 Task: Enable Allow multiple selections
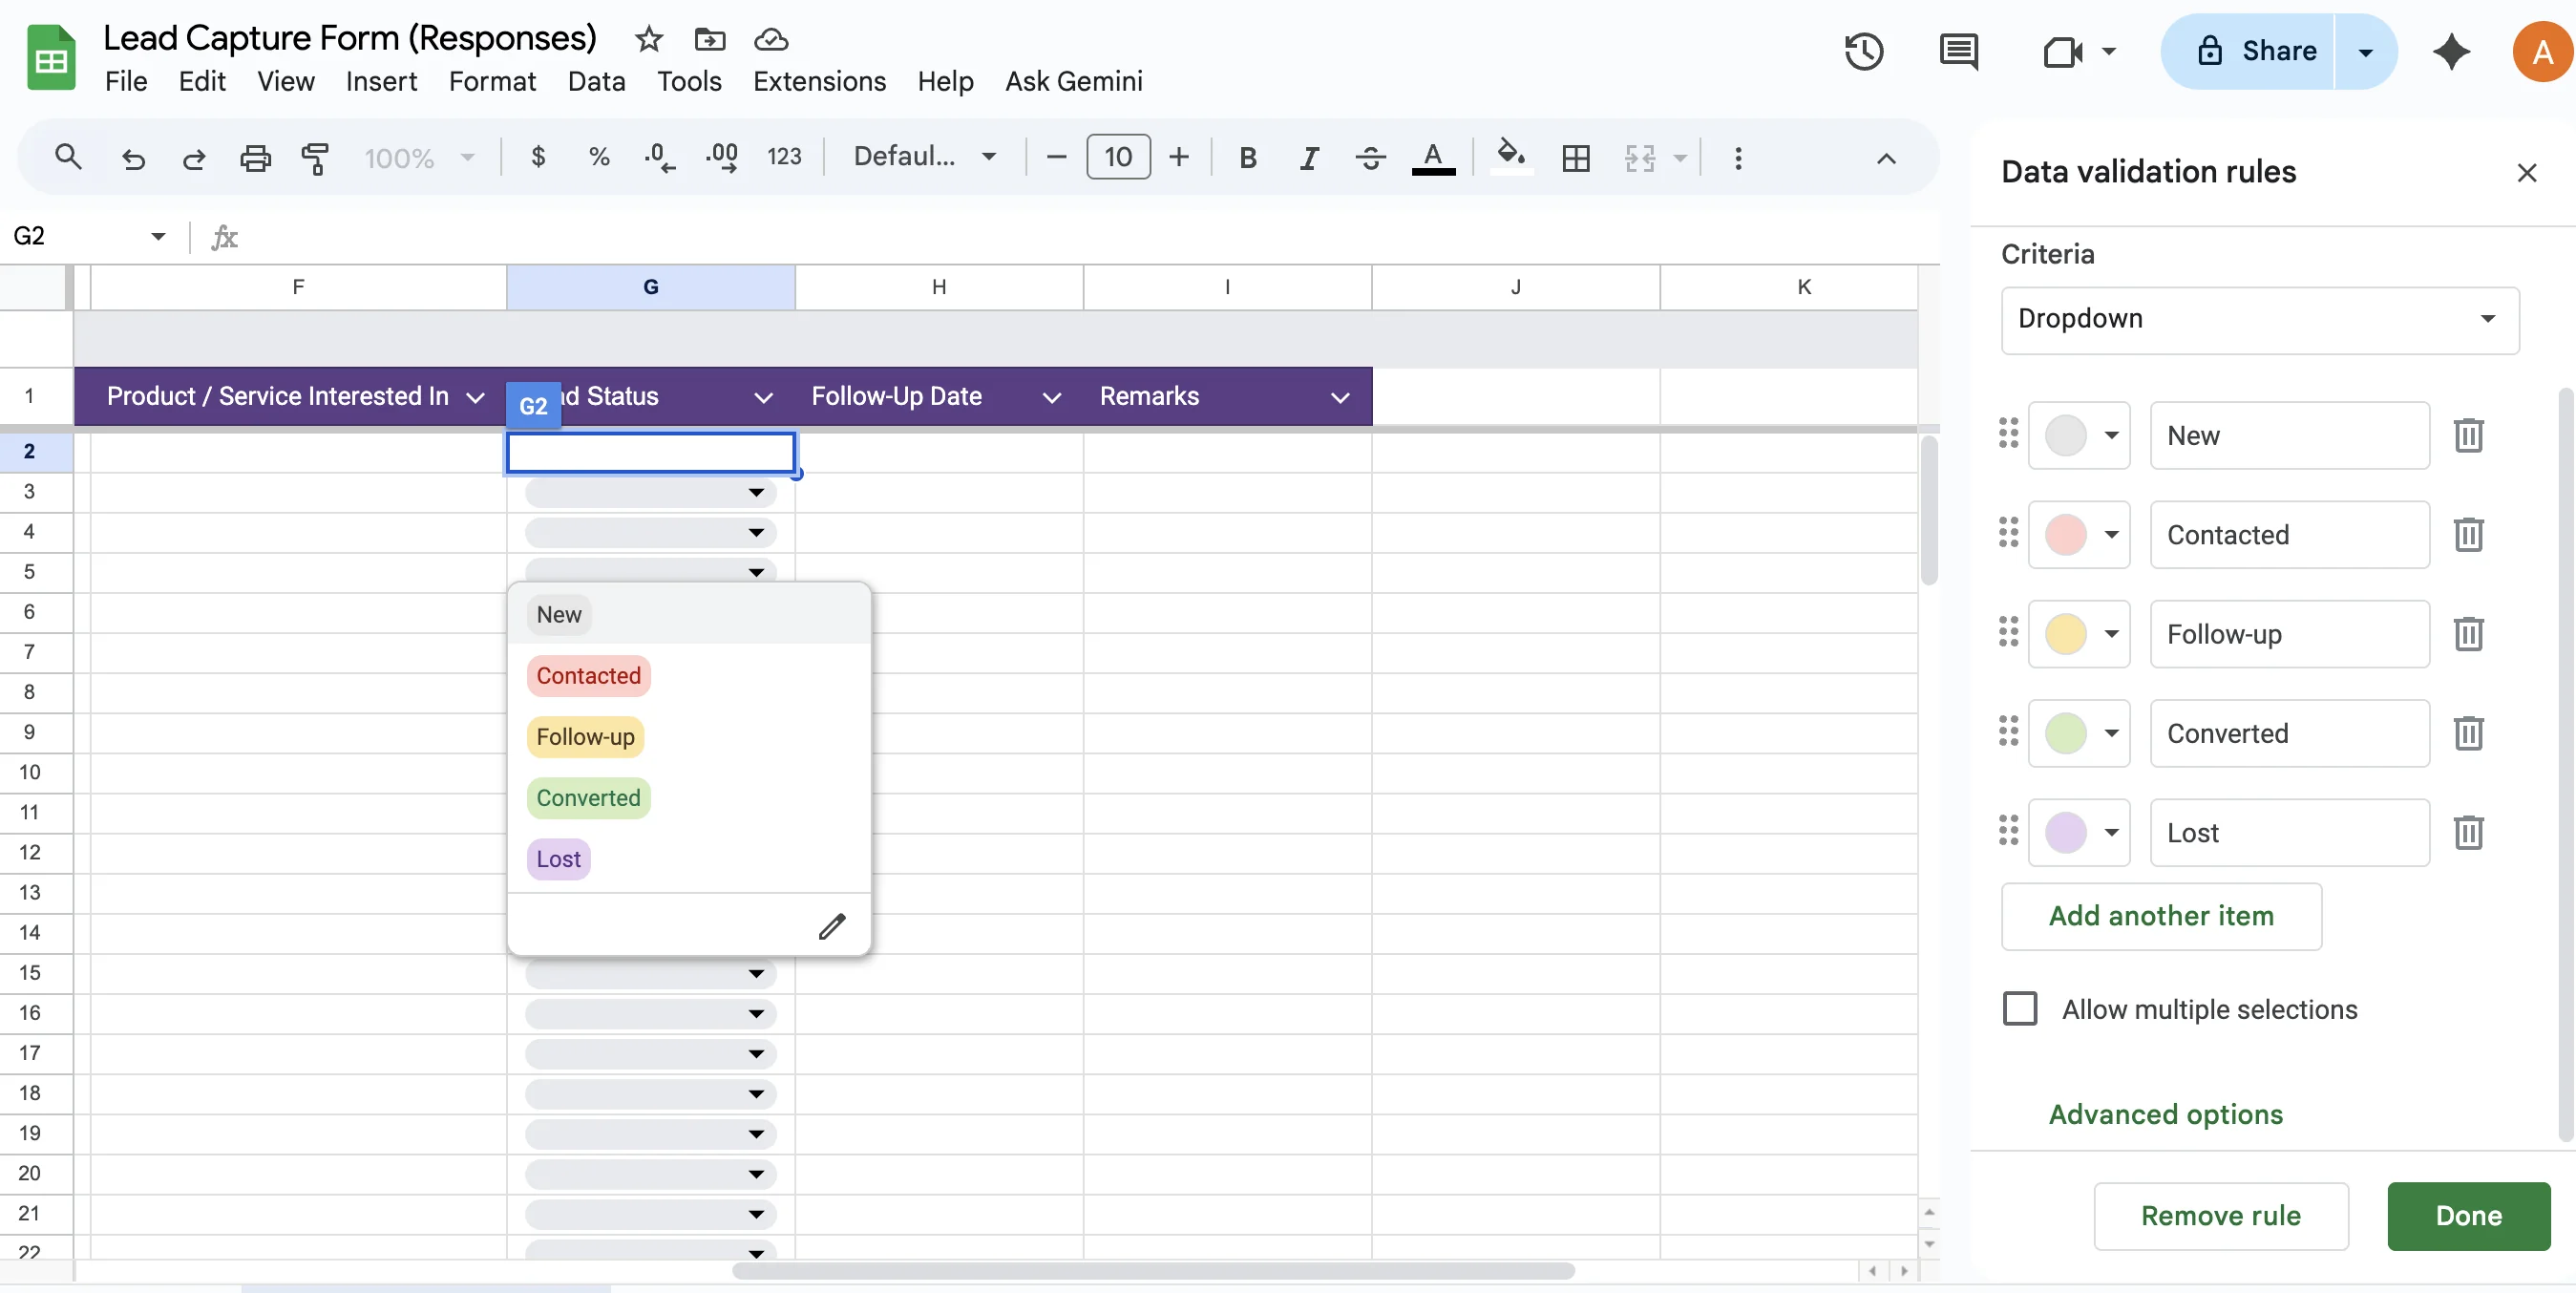point(2020,1009)
